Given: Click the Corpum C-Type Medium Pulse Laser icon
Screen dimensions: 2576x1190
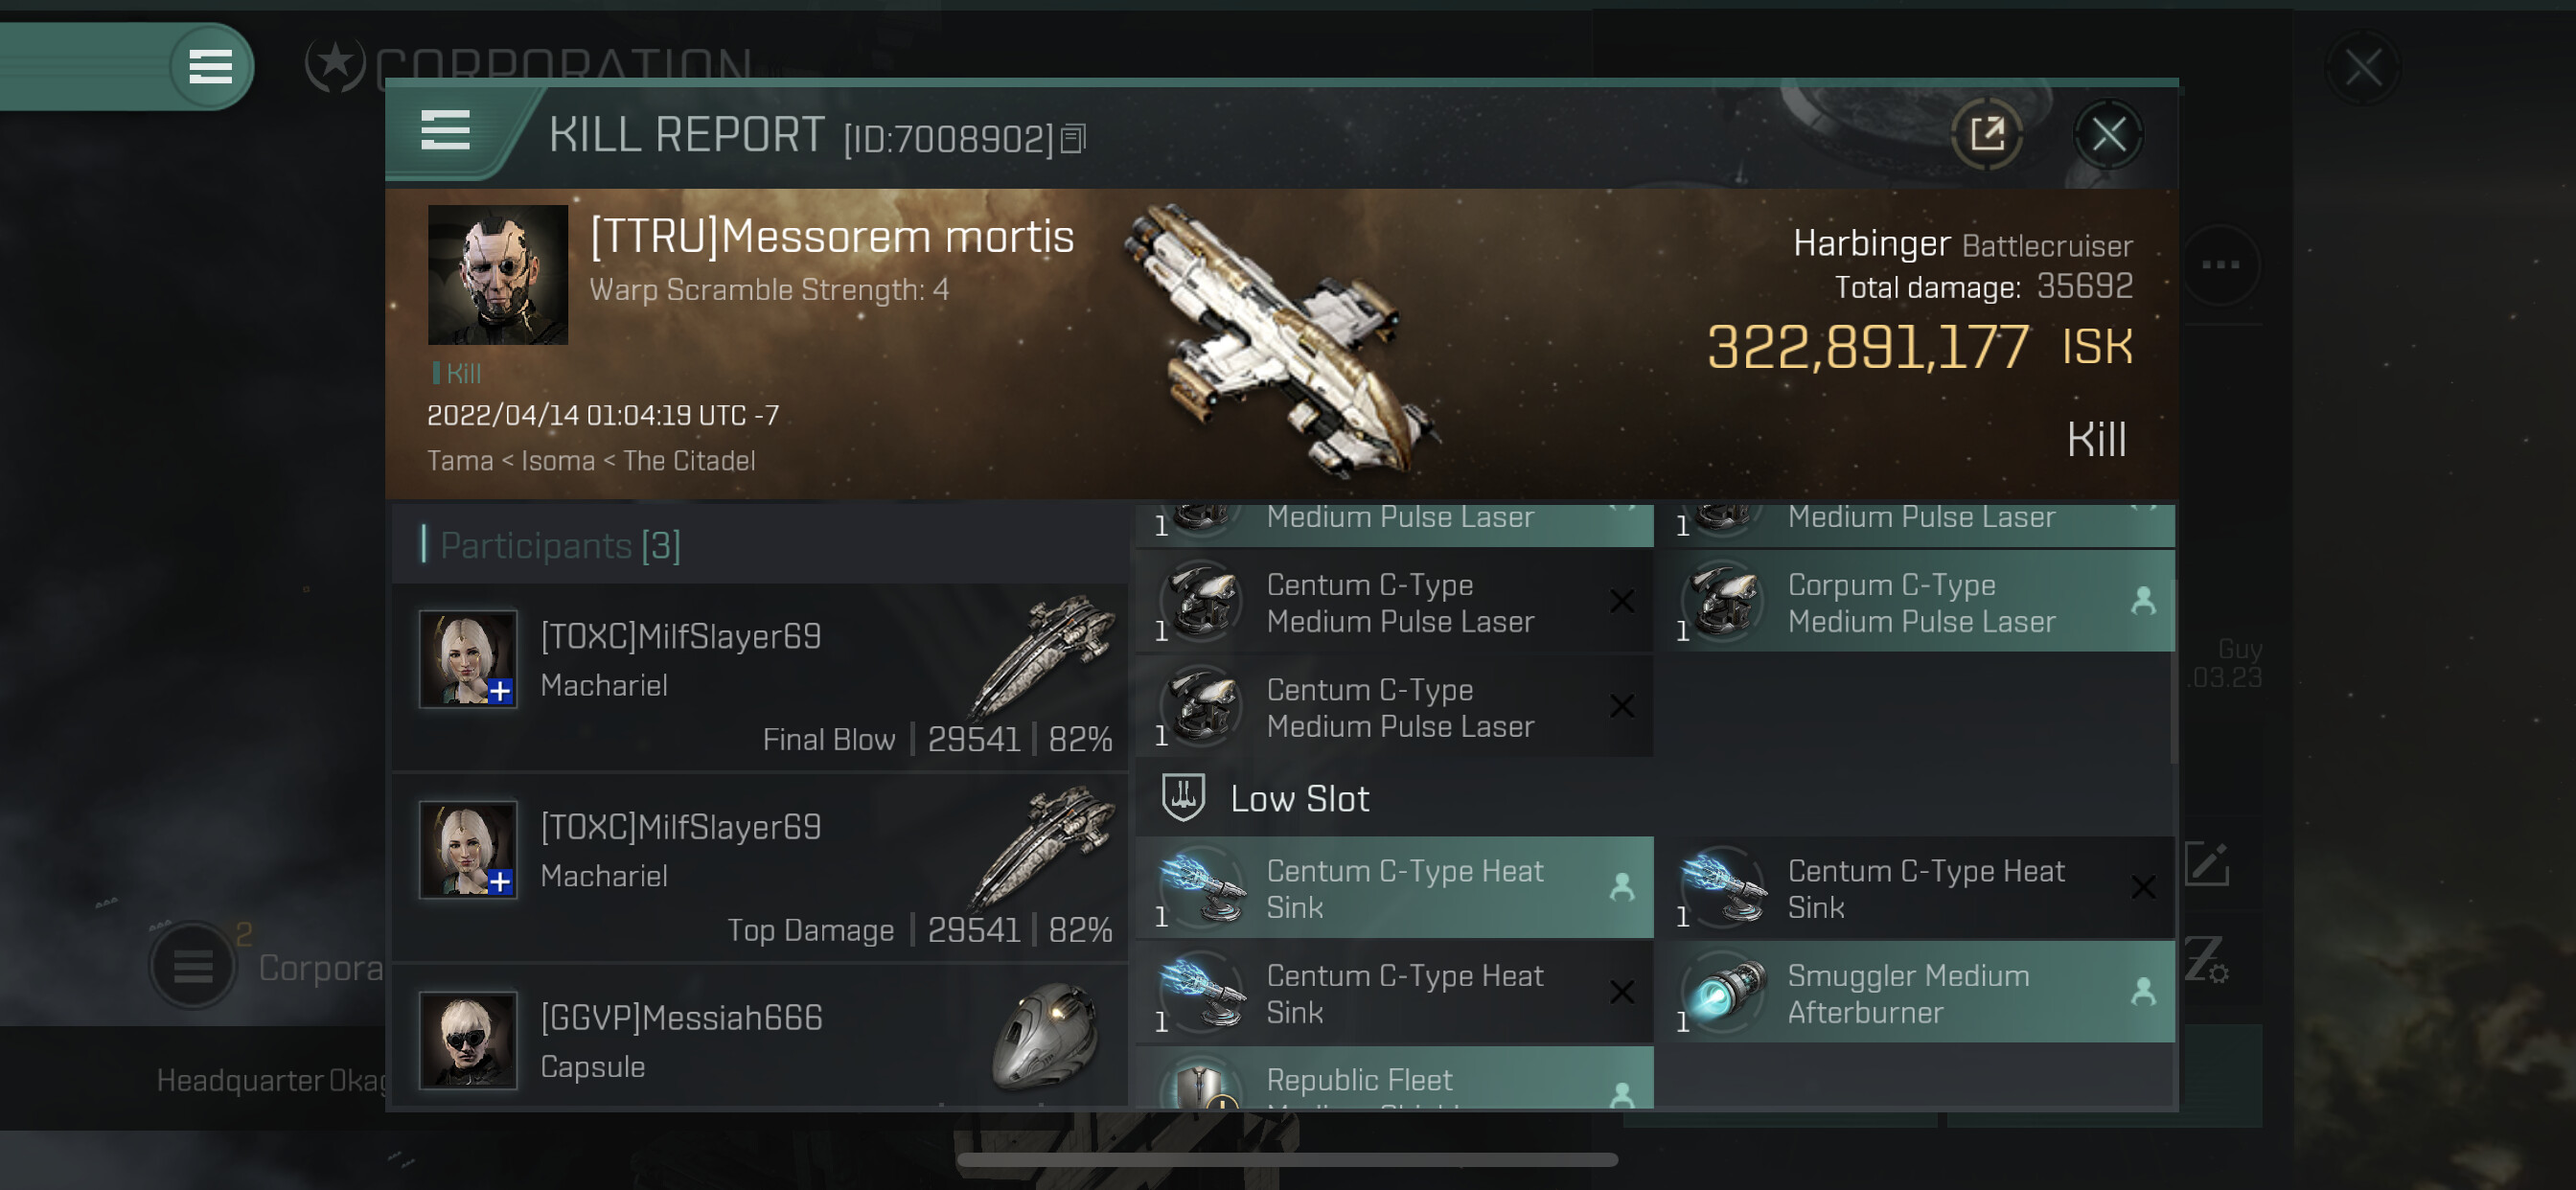Looking at the screenshot, I should click(x=1724, y=602).
